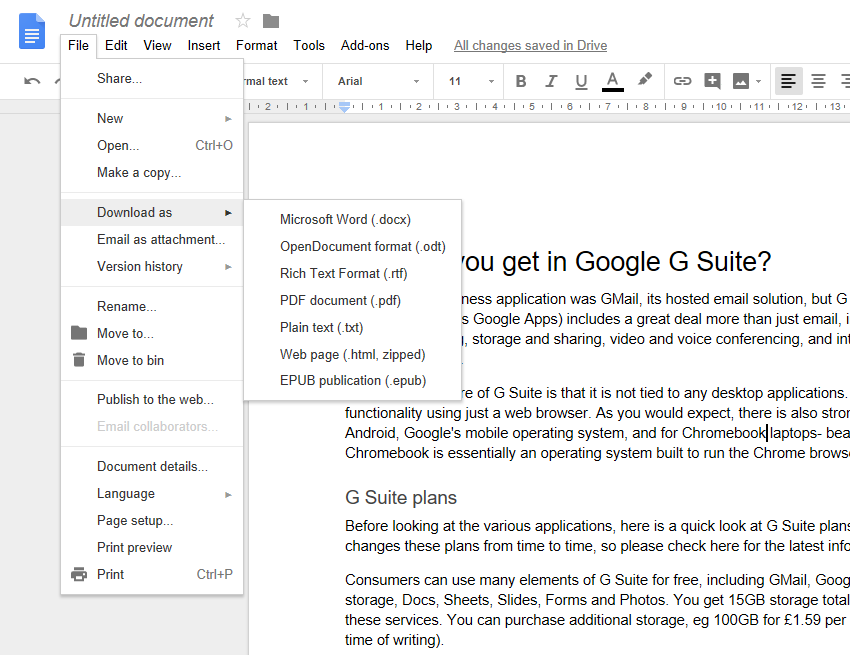Toggle Italic formatting
This screenshot has height=655, width=850.
550,81
